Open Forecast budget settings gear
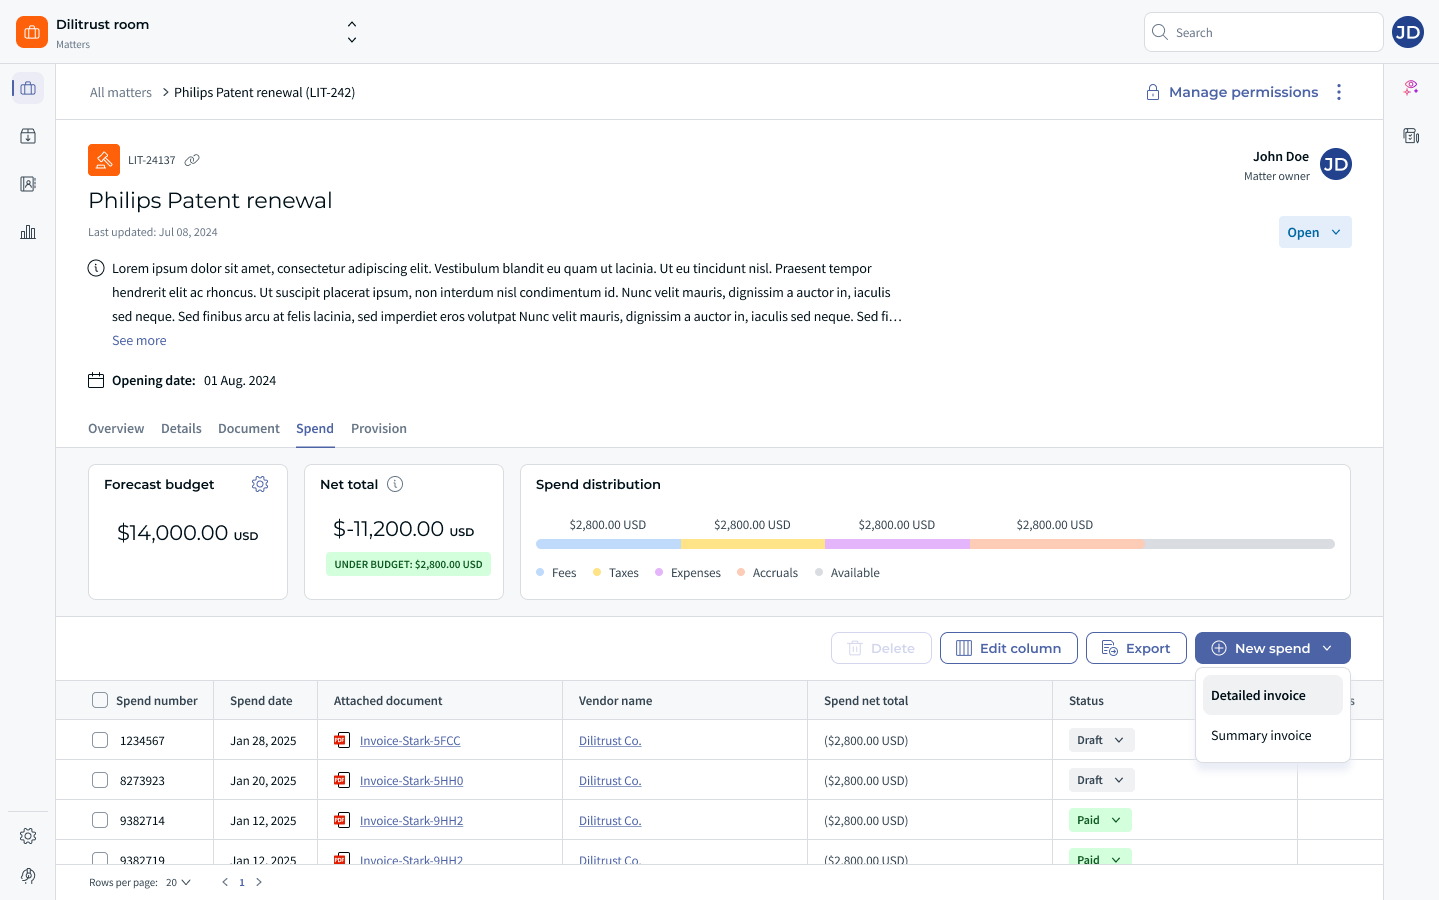Screen dimensions: 1439x900 [260, 484]
